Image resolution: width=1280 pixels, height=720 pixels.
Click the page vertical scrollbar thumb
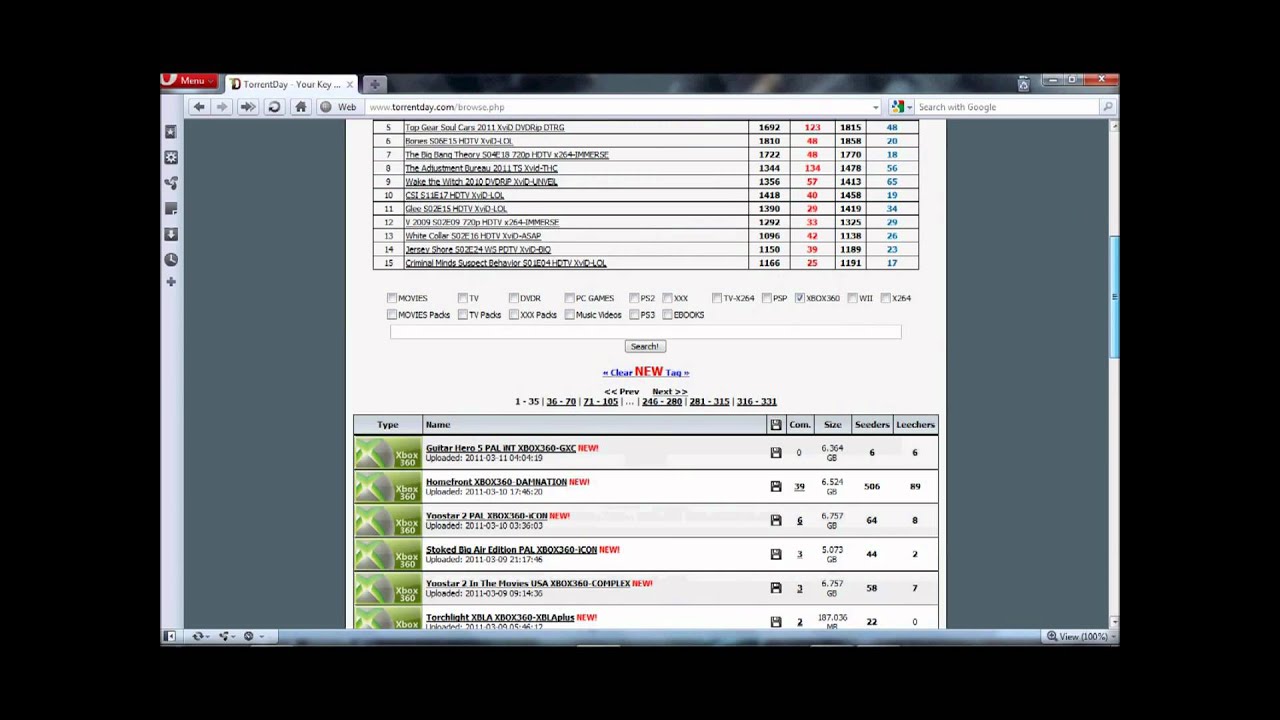1114,296
